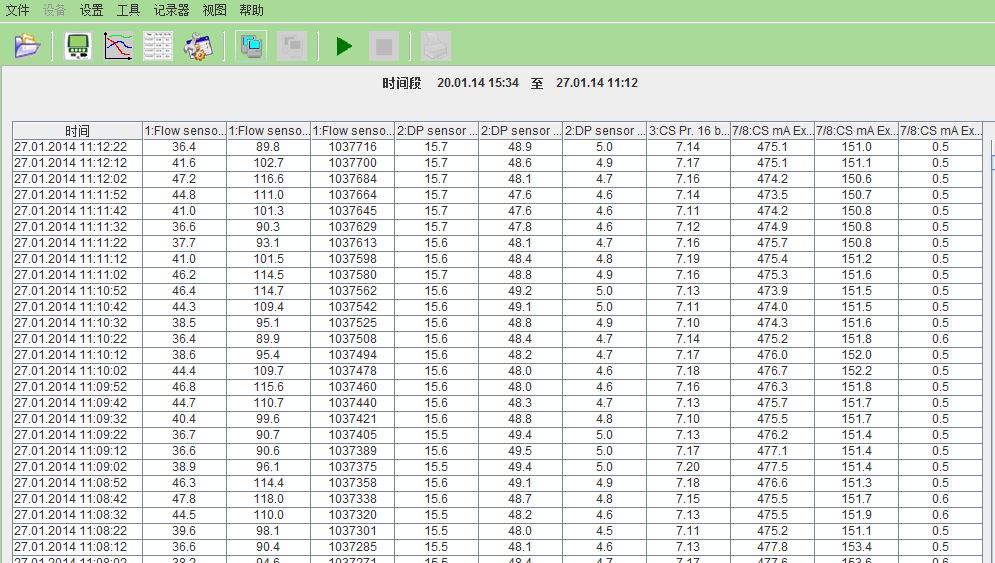This screenshot has width=995, height=563.
Task: Open the settings tools icon with gear
Action: [198, 46]
